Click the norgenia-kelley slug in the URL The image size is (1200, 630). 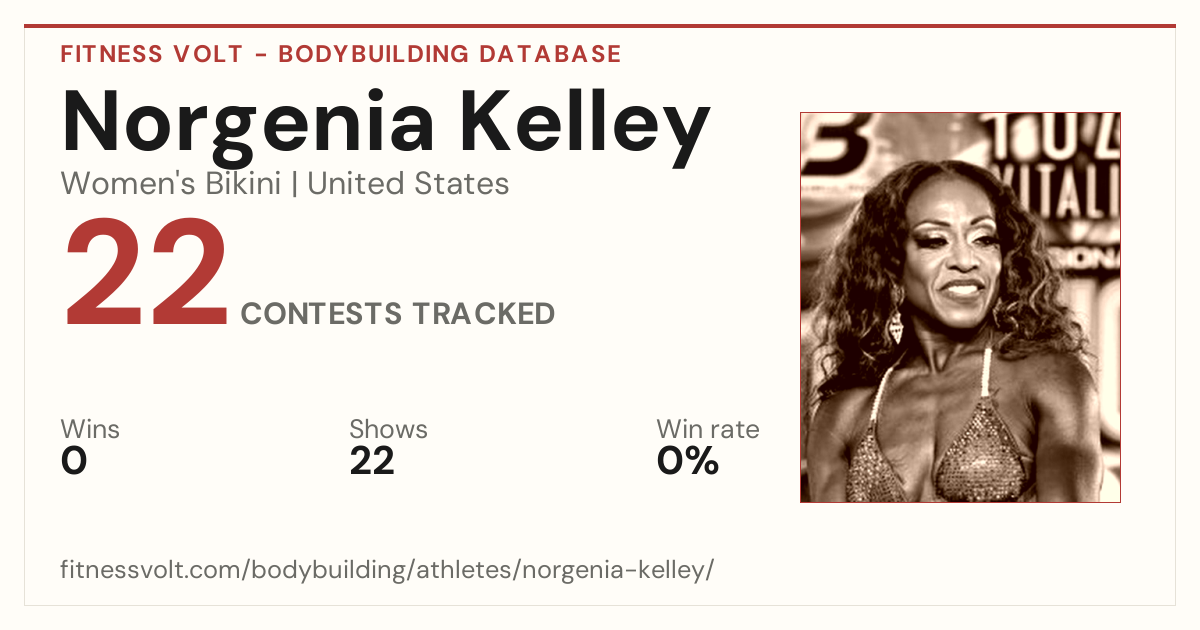click(x=618, y=571)
